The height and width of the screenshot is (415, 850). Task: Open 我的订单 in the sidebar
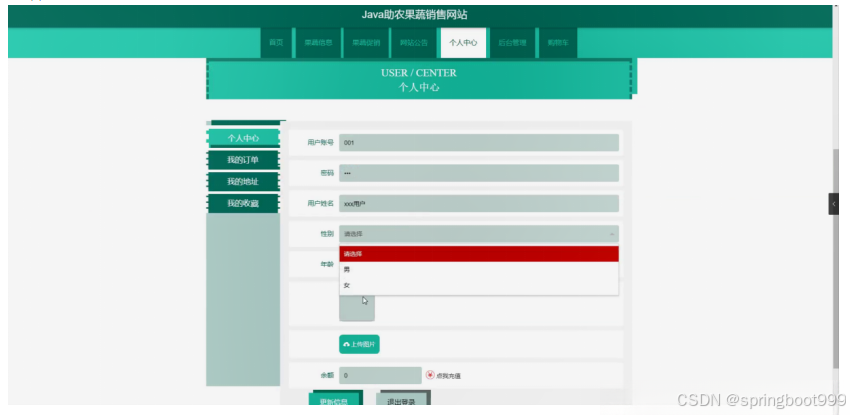coord(243,160)
